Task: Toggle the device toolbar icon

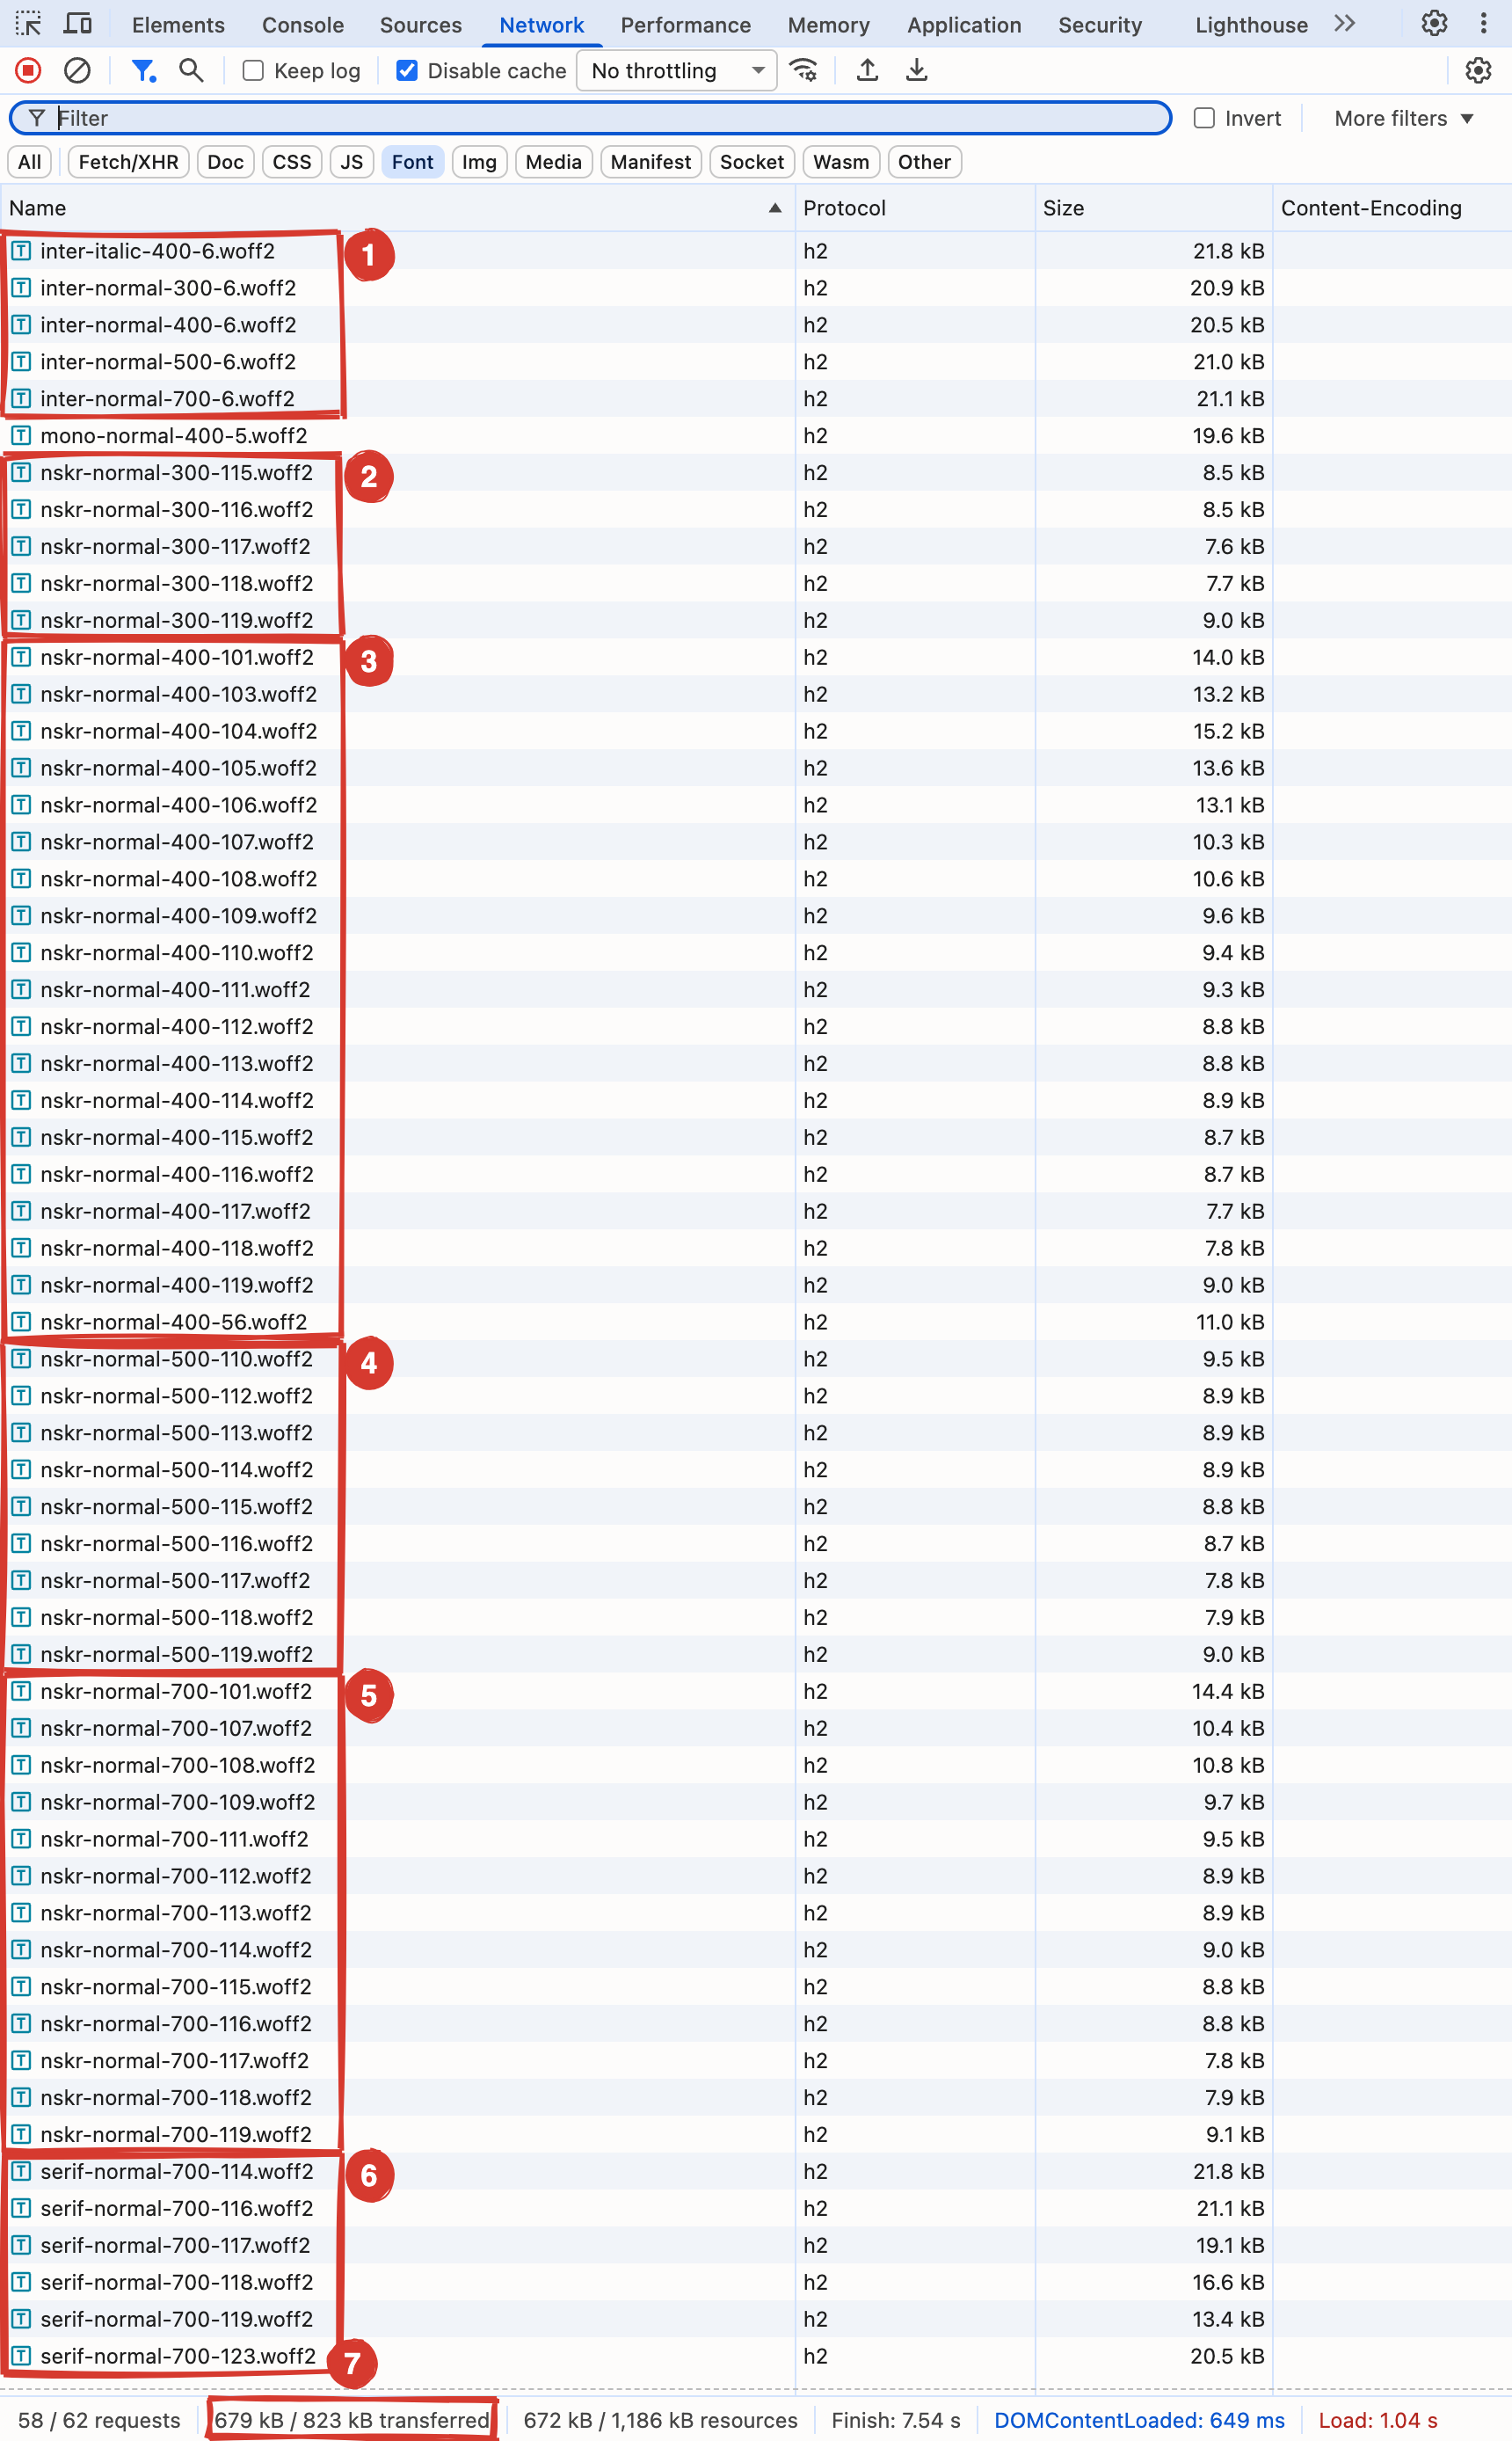Action: click(x=78, y=23)
